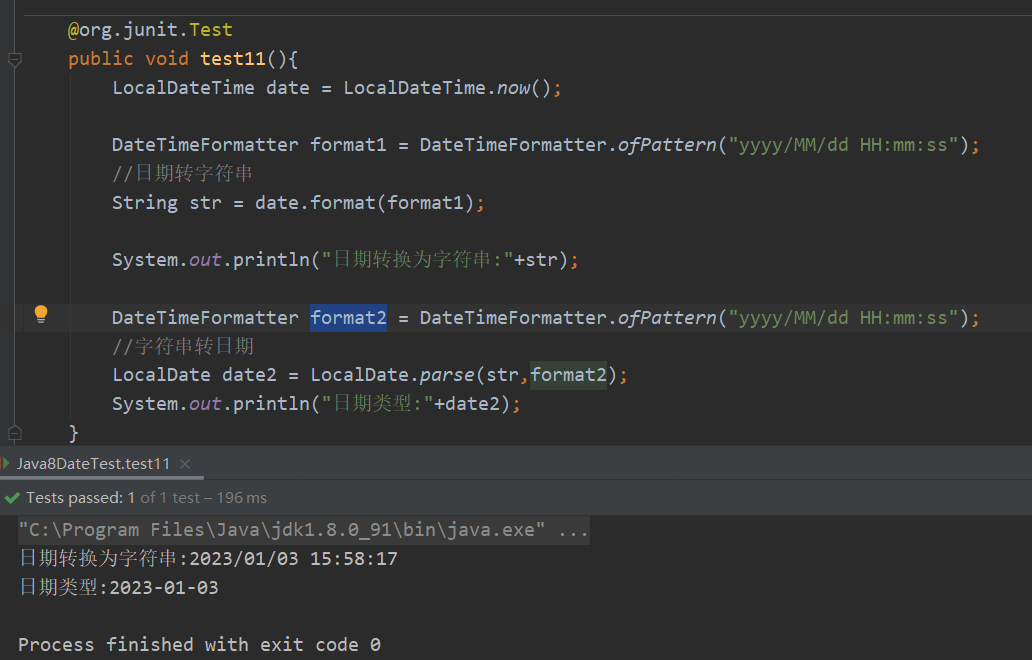Click the yellow lightbulb quick-fix icon
Image resolution: width=1032 pixels, height=660 pixels.
[41, 315]
